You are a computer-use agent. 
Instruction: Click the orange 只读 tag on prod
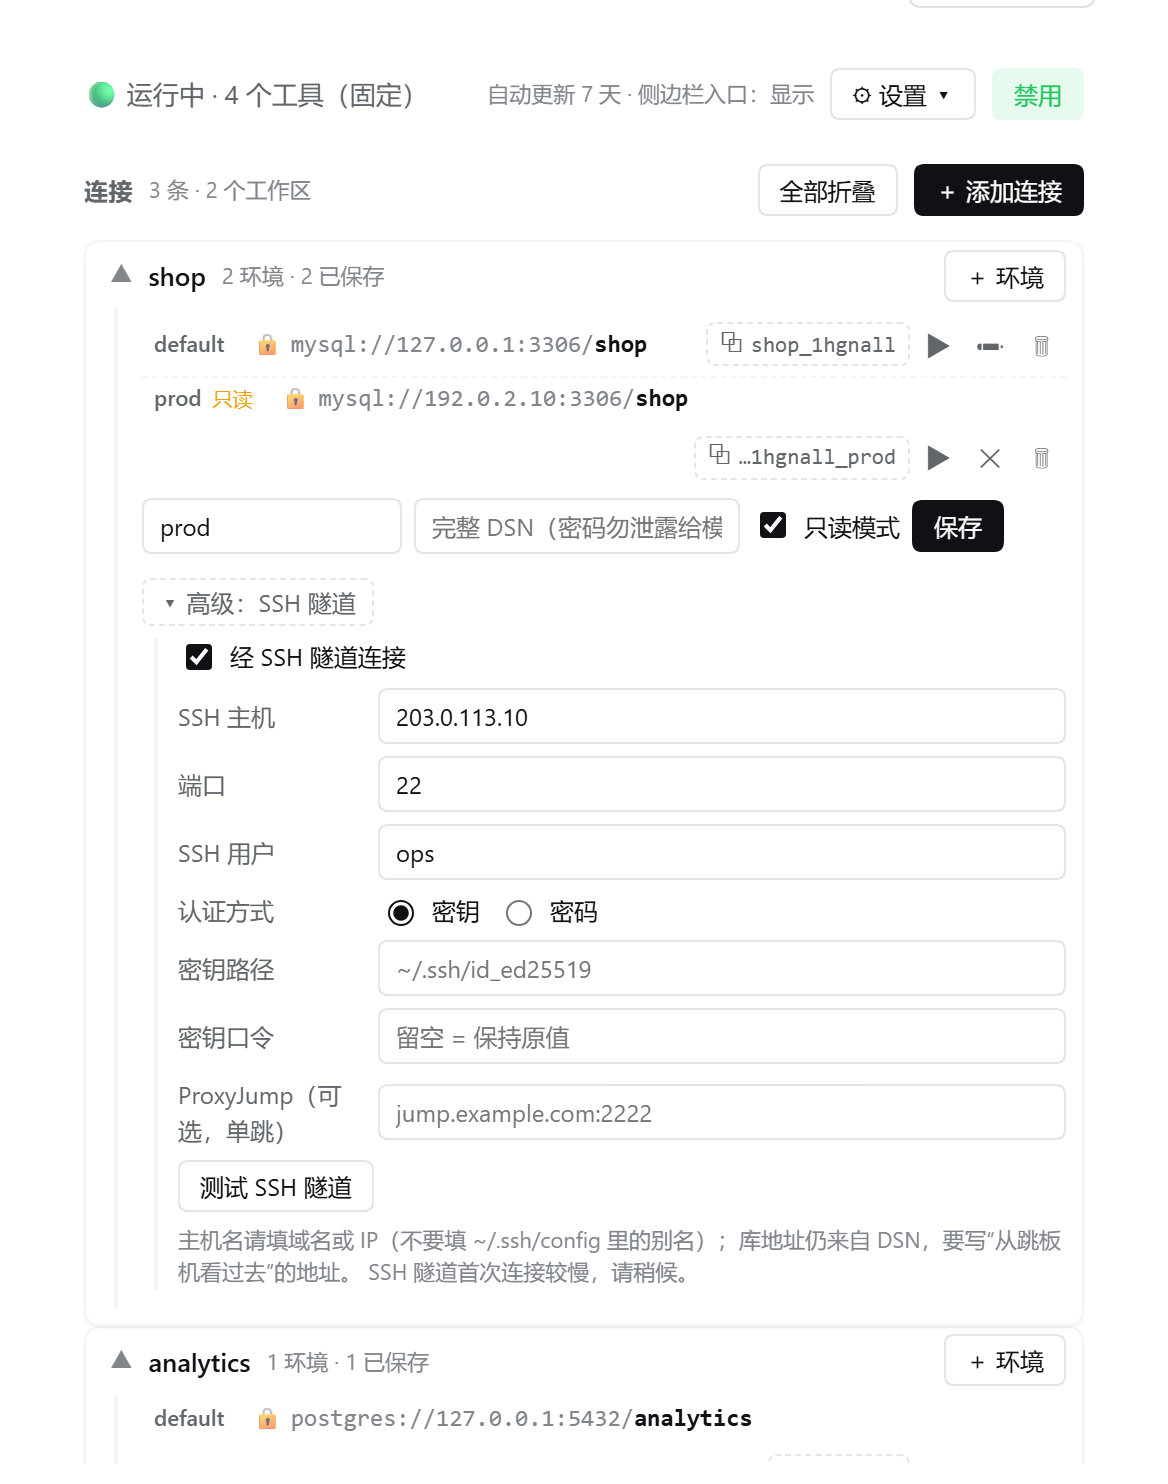tap(233, 399)
